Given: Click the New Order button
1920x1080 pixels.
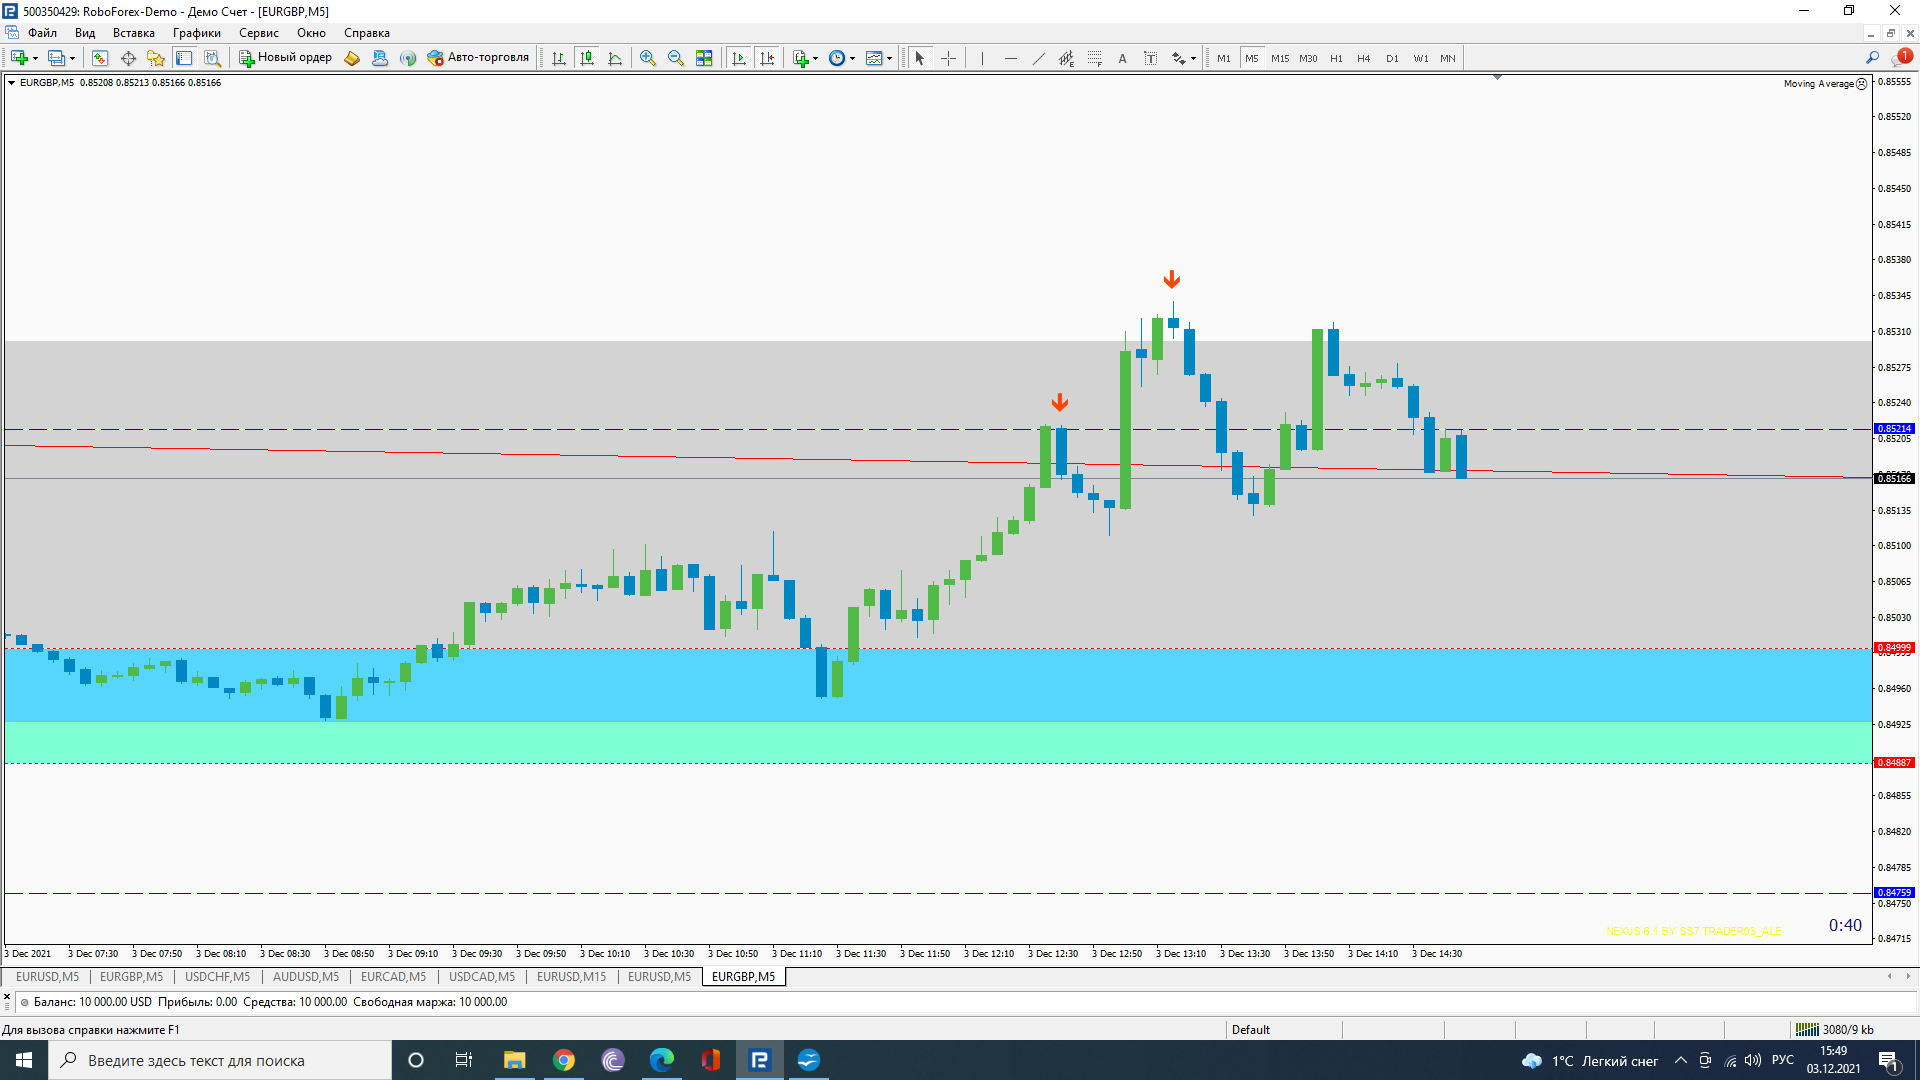Looking at the screenshot, I should (285, 58).
